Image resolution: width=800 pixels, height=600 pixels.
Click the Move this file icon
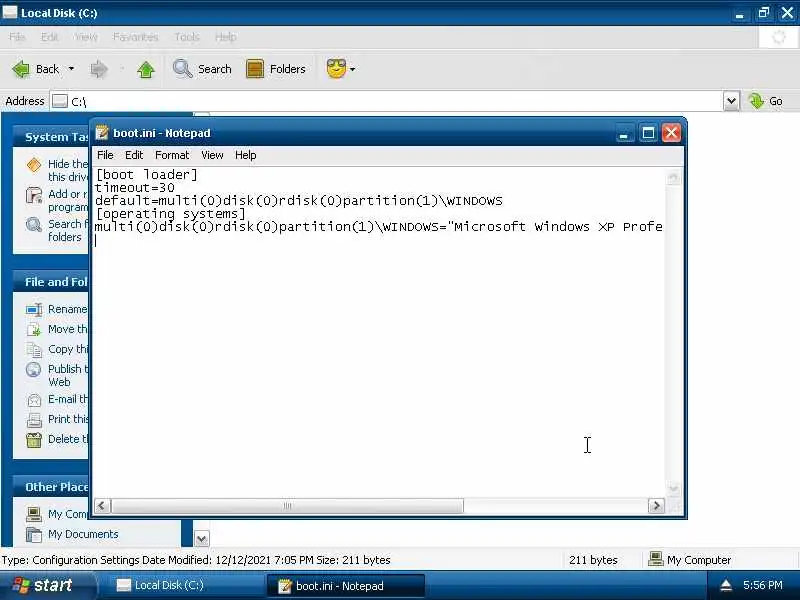point(34,330)
